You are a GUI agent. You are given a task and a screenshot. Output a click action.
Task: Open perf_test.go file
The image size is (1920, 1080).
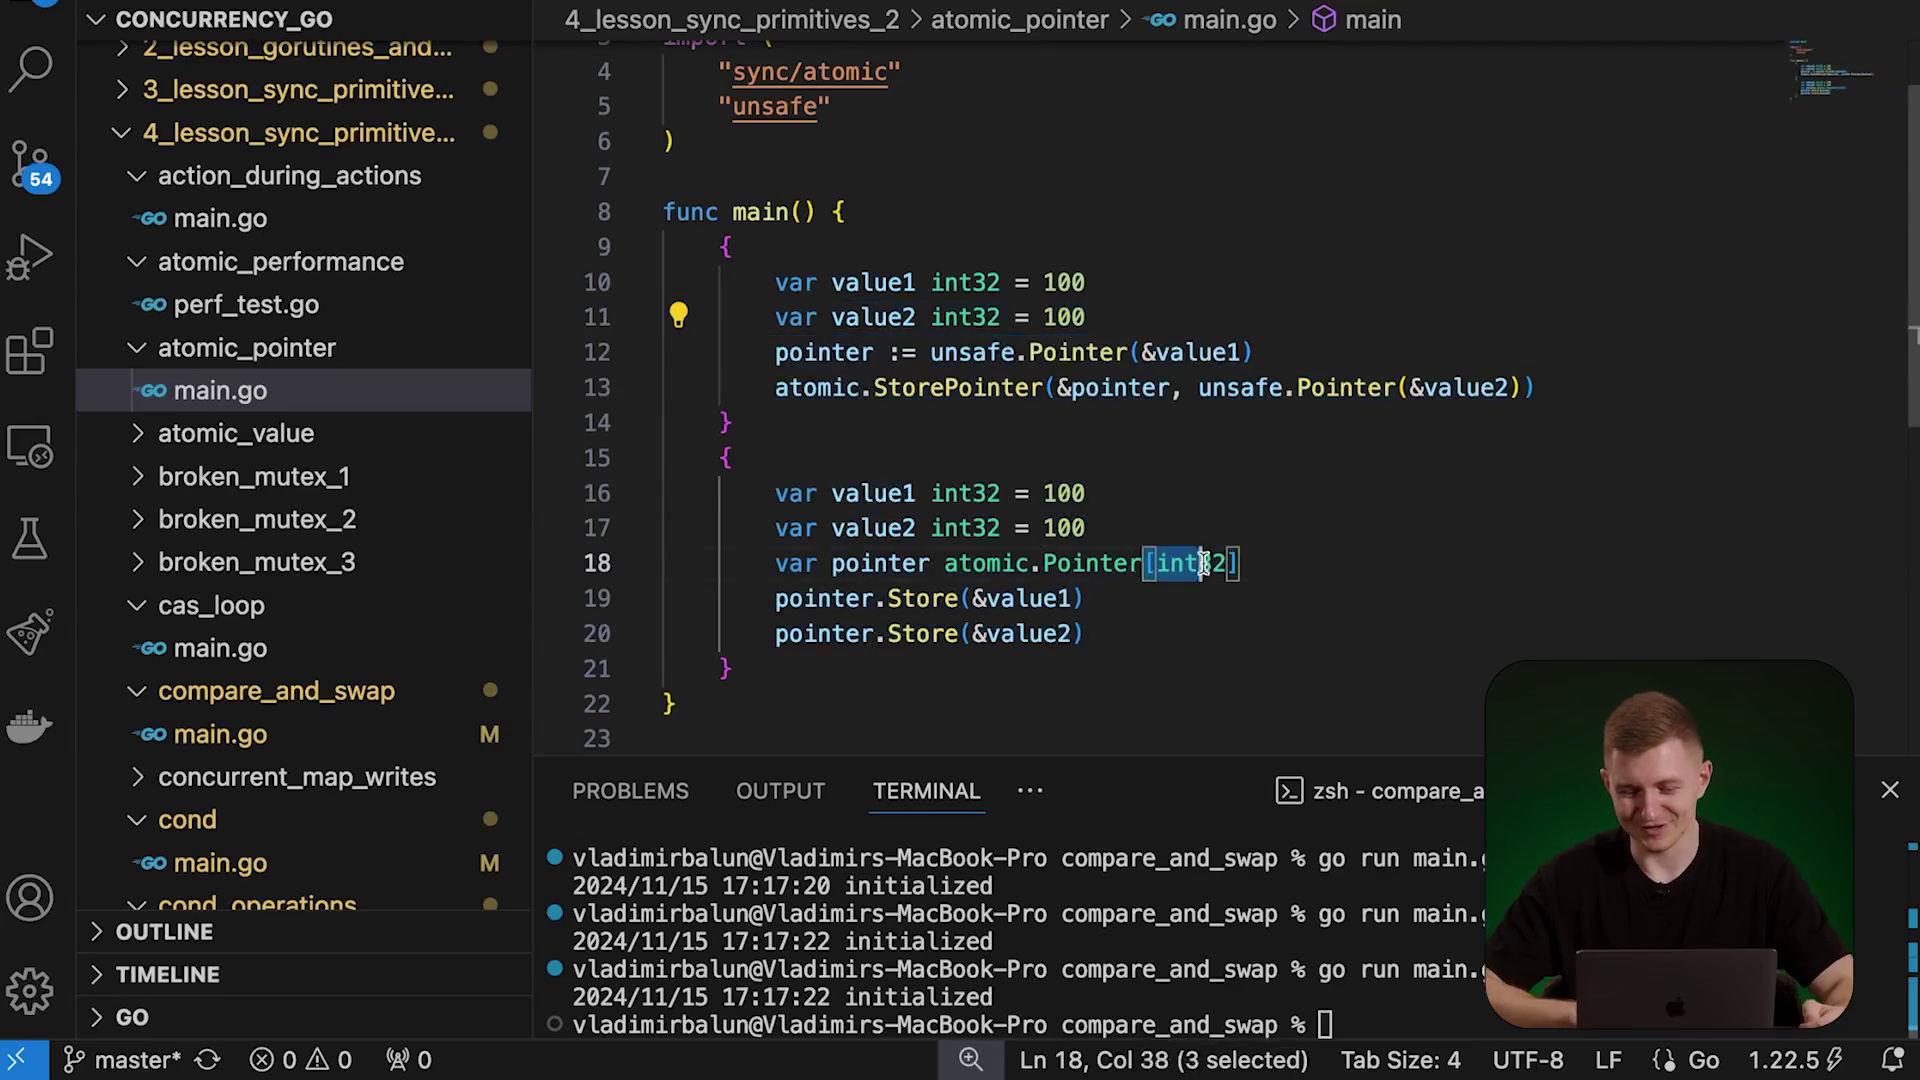246,304
